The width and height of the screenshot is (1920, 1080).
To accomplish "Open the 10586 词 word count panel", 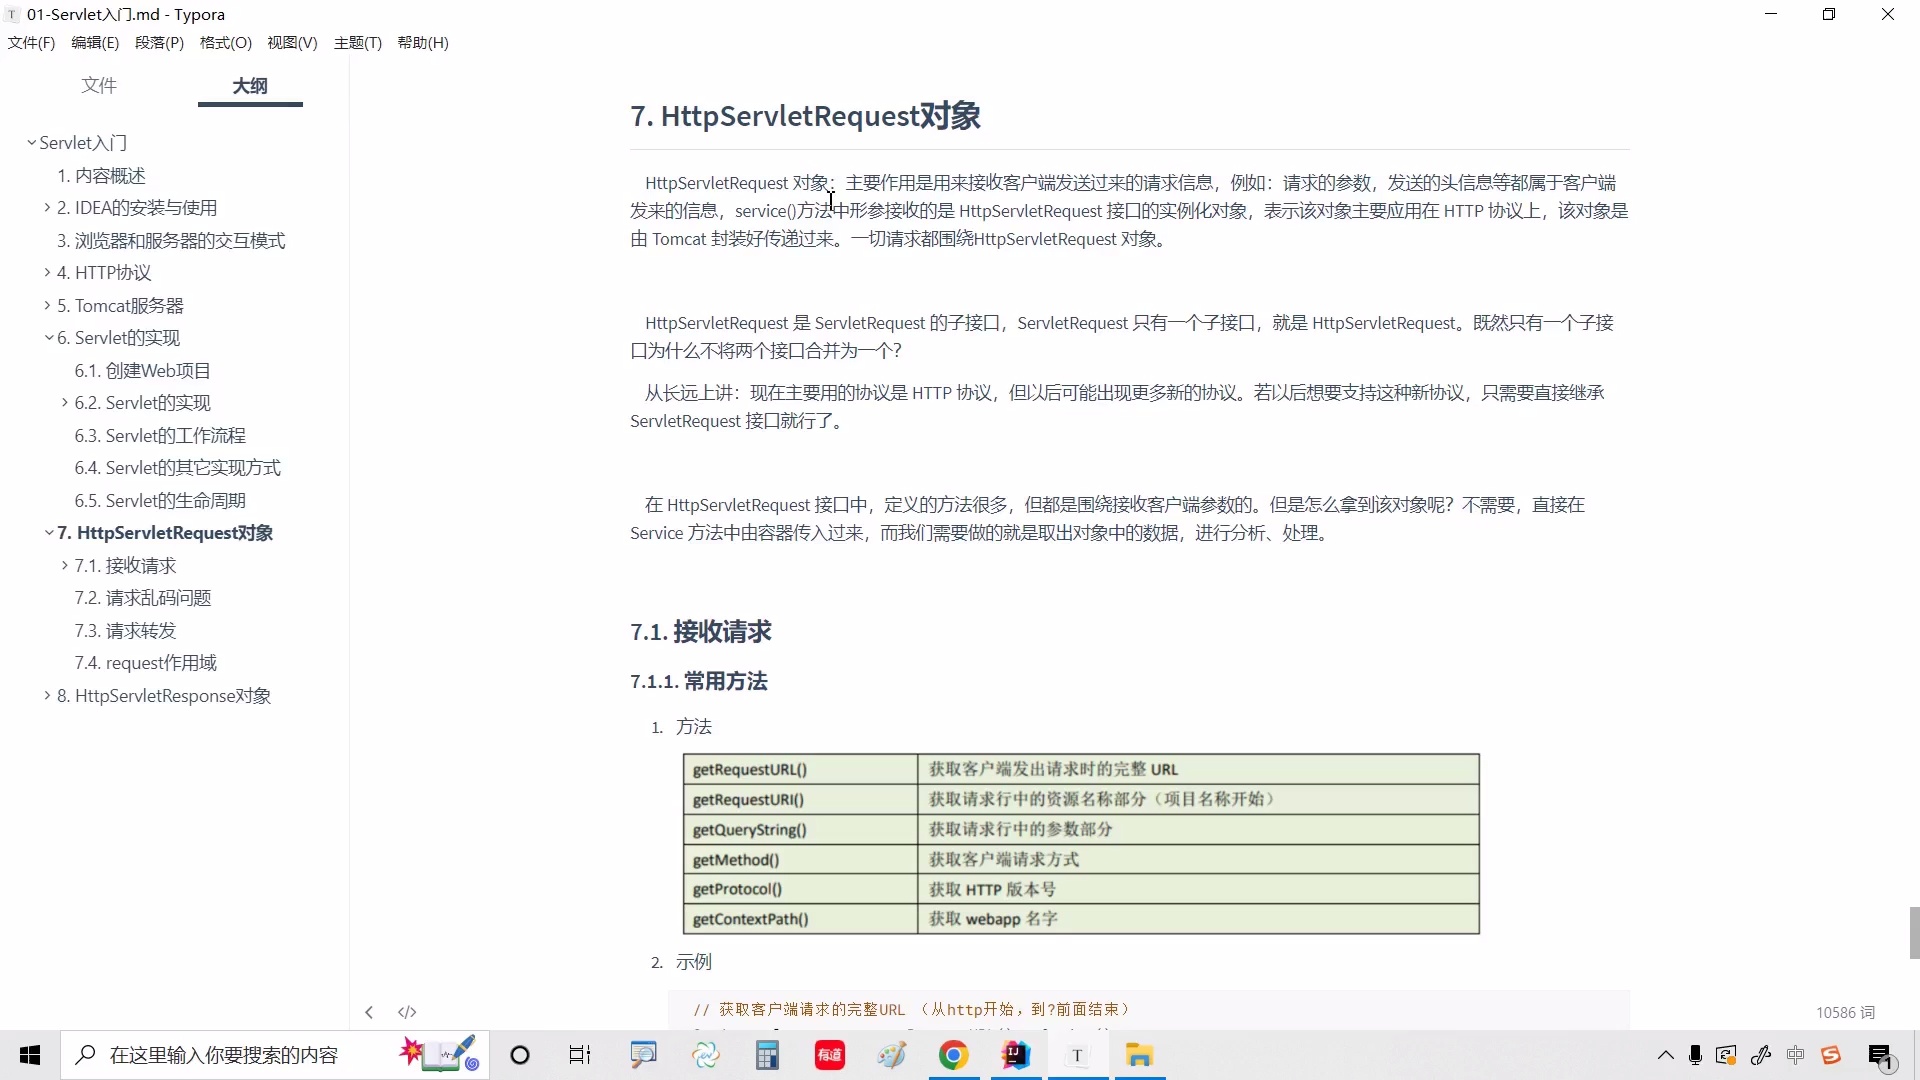I will point(1845,1012).
